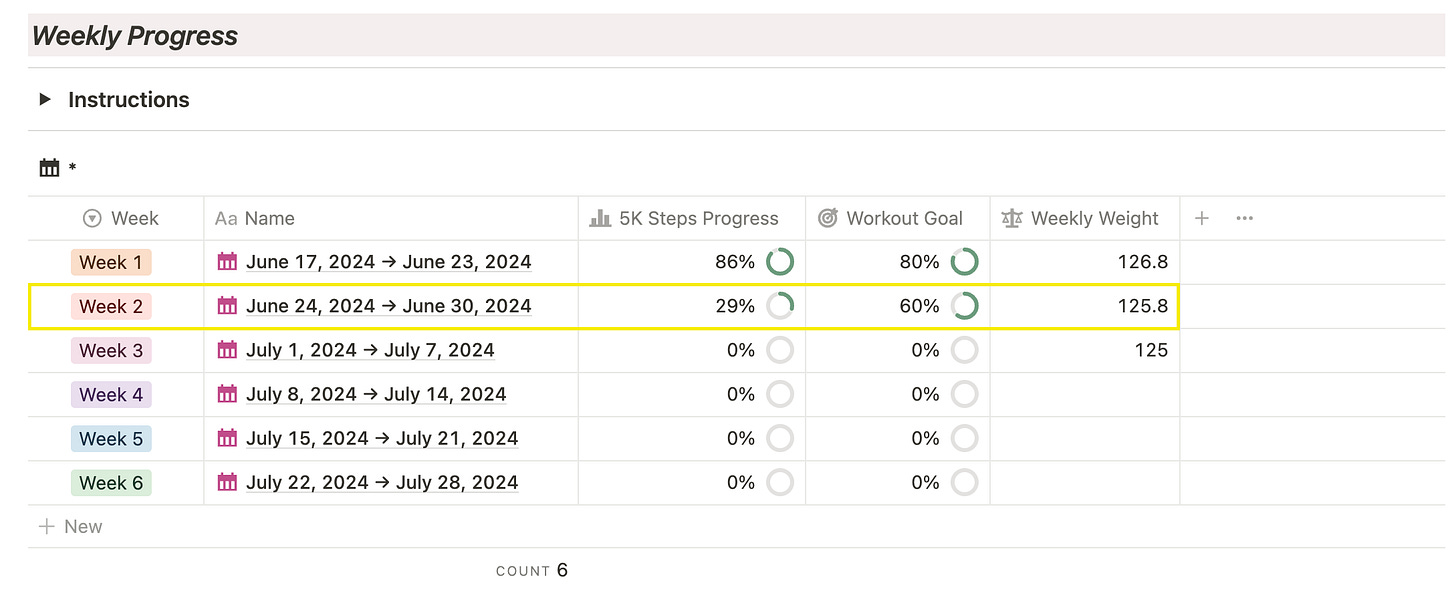Click the calendar icon beside June 17 entry
This screenshot has height=594, width=1456.
227,262
